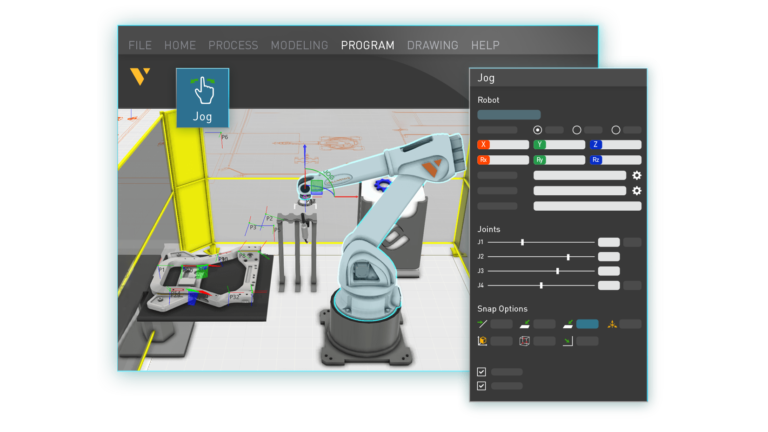Open the second long field beside a gear
768x432 pixels.
pos(579,191)
